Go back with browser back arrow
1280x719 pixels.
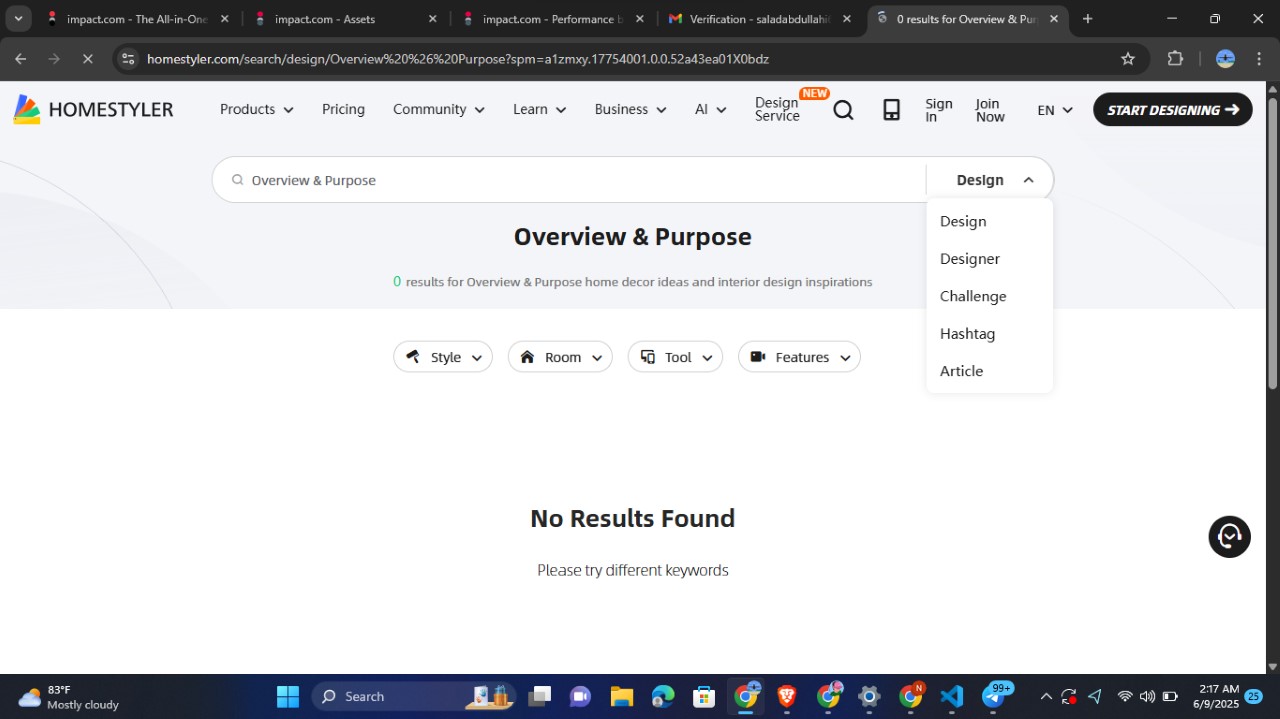pos(21,59)
